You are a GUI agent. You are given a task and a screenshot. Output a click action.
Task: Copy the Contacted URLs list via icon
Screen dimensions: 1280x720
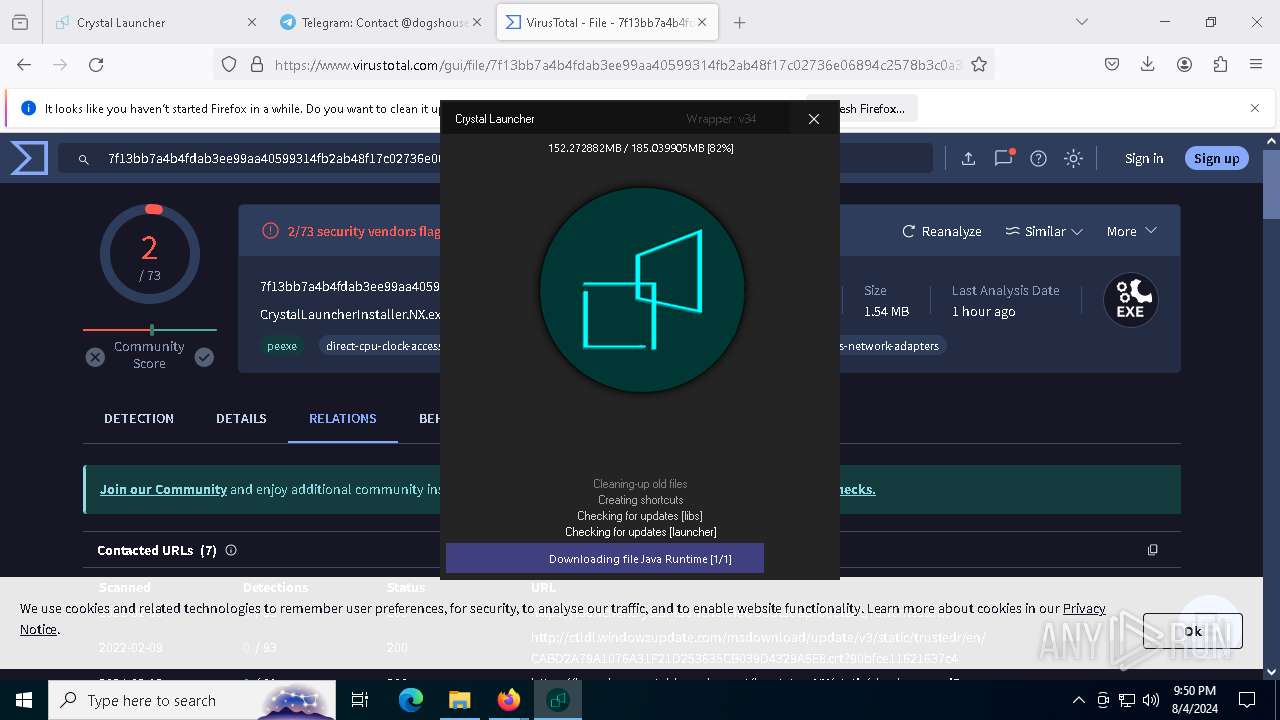(1152, 550)
